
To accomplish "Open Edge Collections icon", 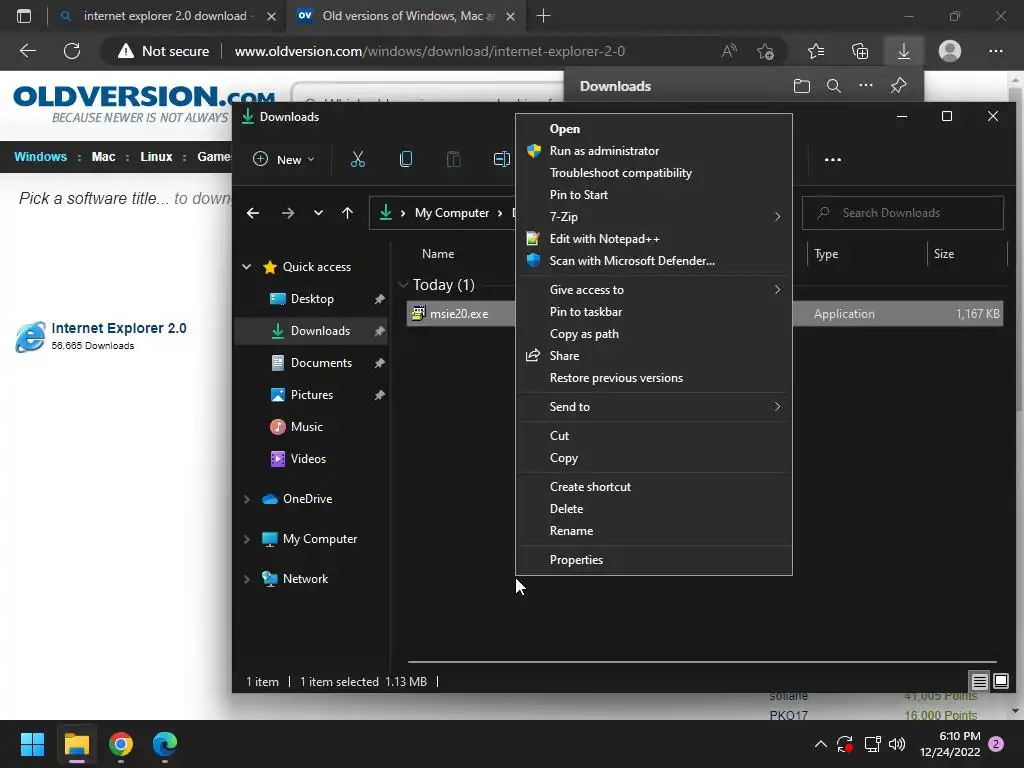I will coord(860,51).
